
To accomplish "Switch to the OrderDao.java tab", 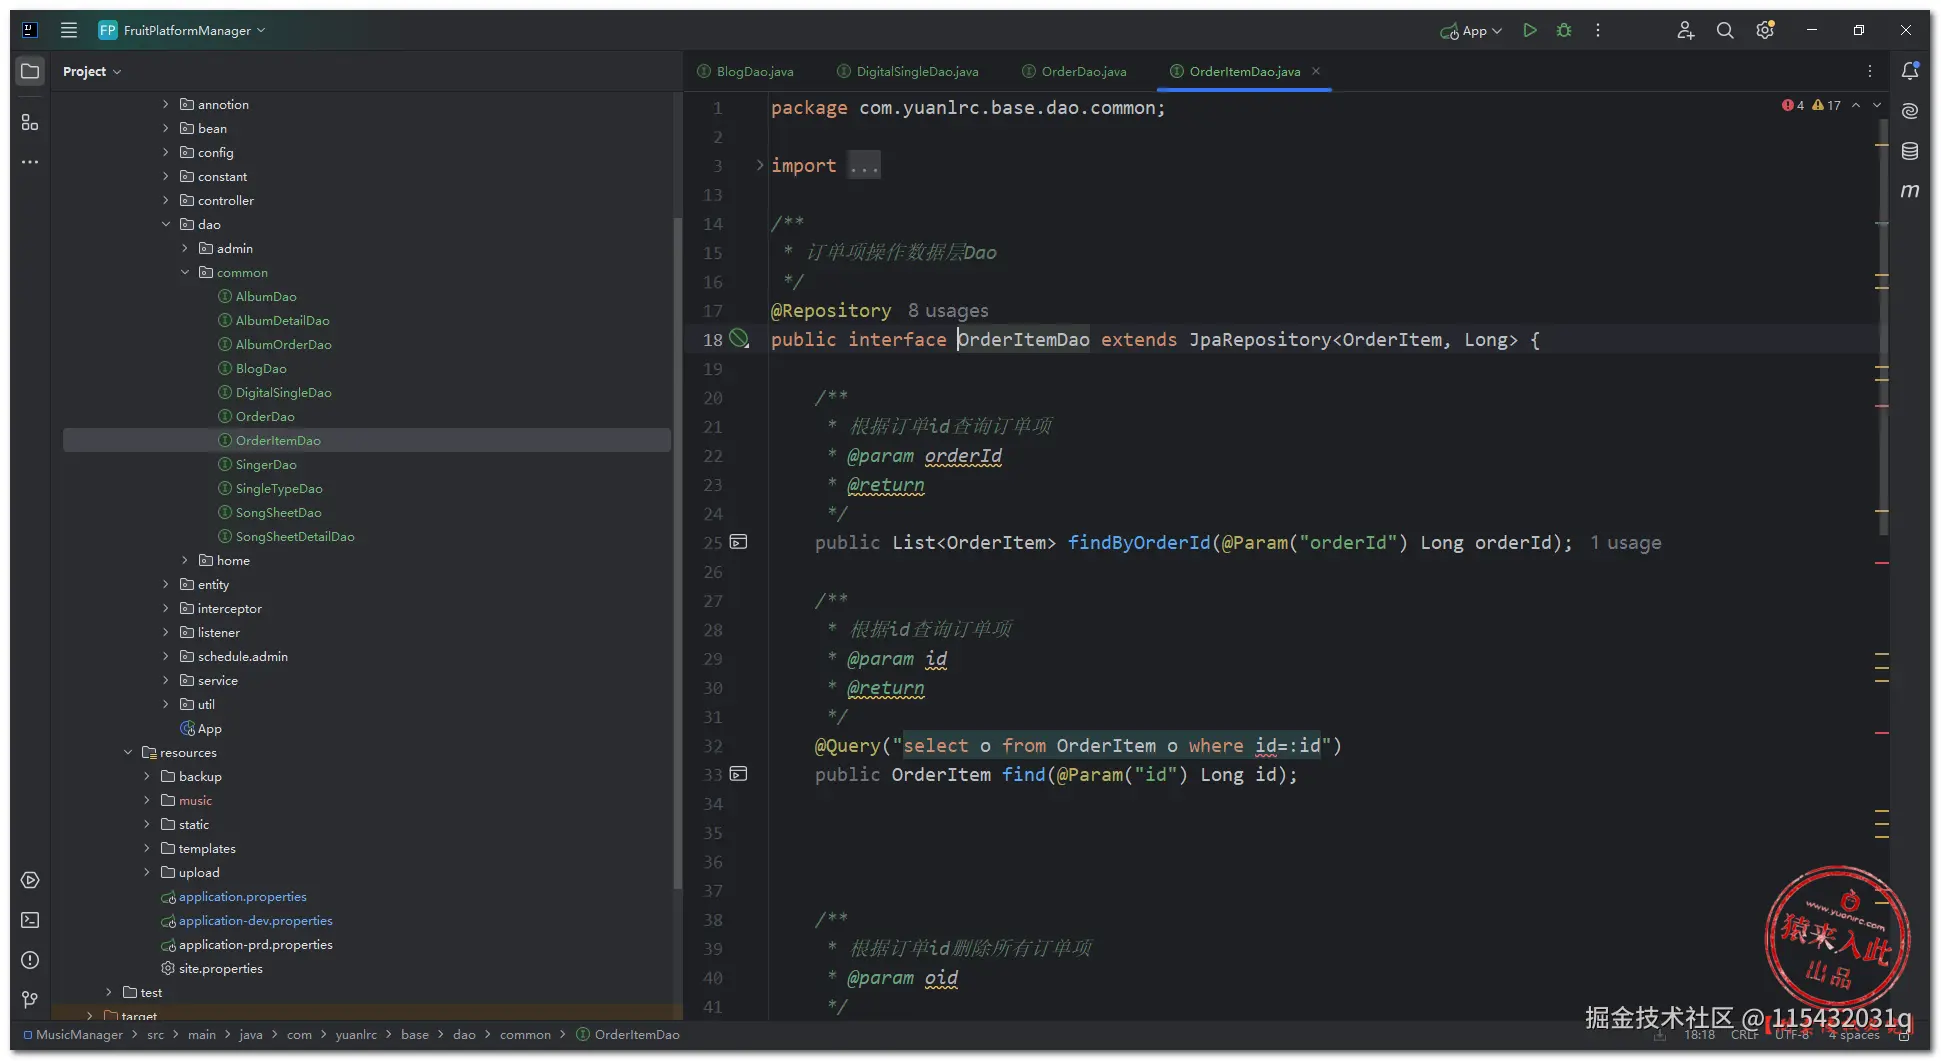I will pos(1075,71).
